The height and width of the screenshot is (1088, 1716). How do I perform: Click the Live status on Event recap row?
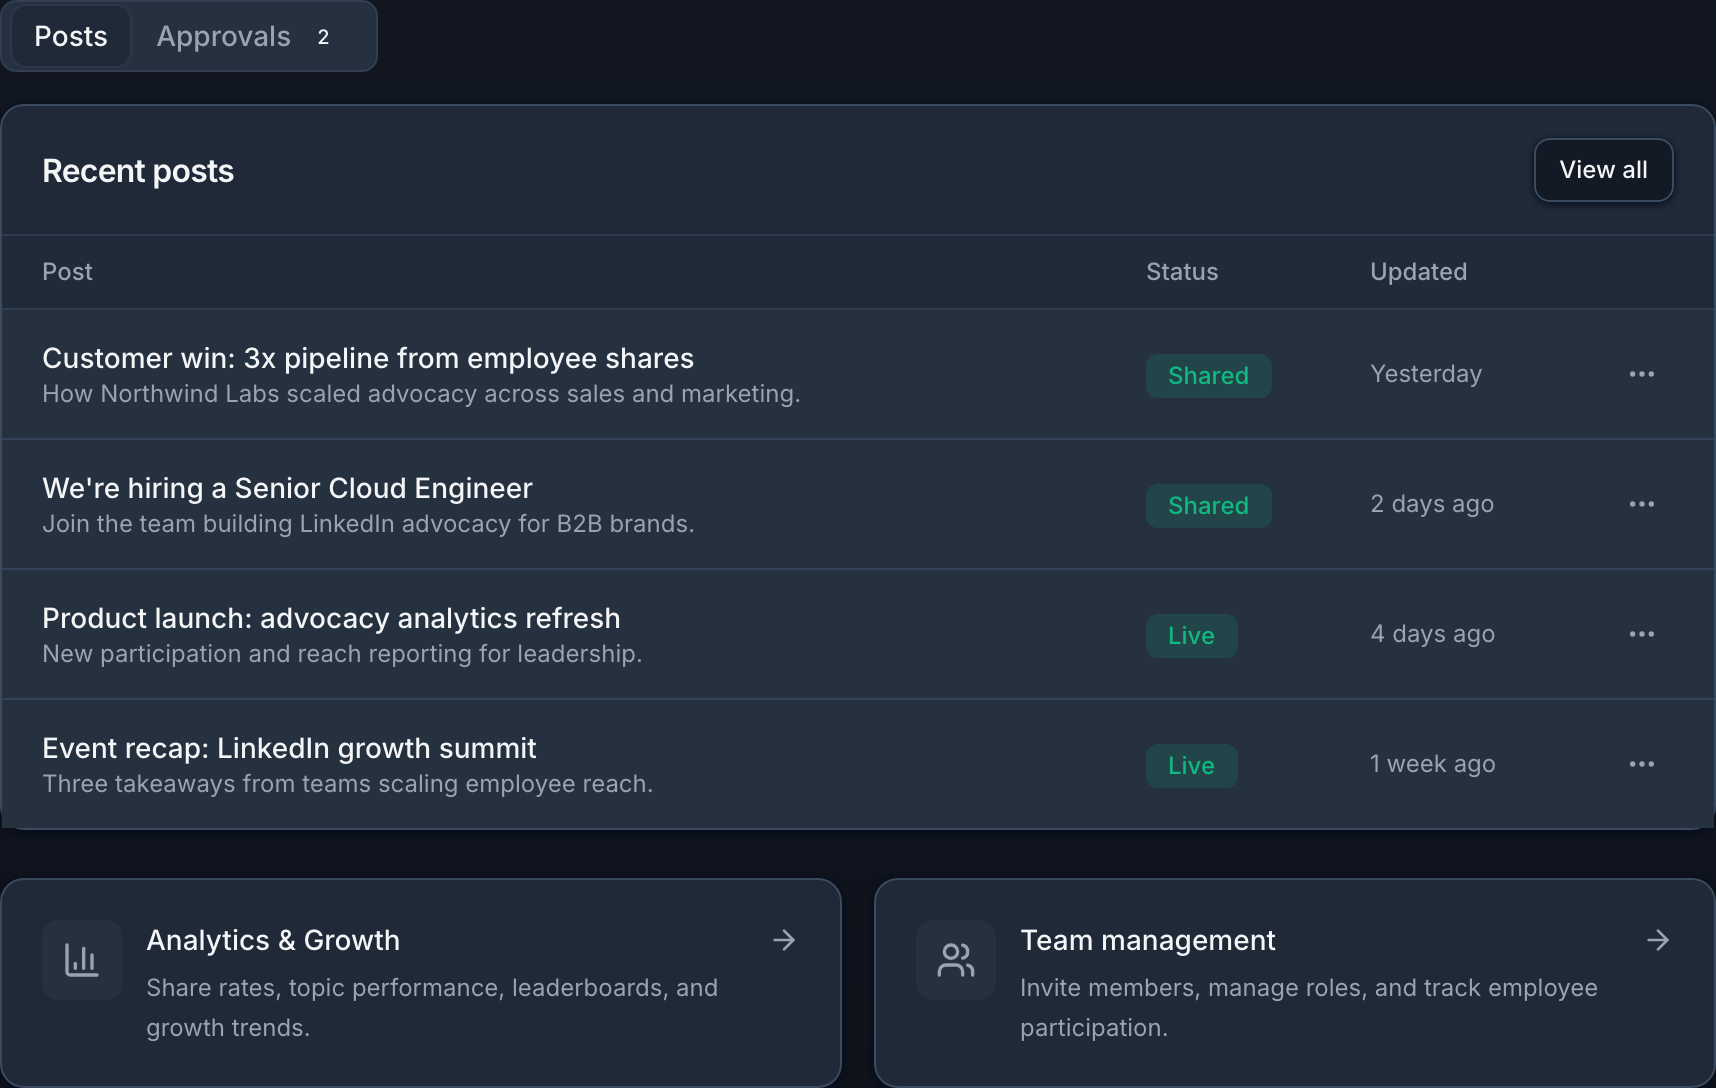pos(1191,766)
